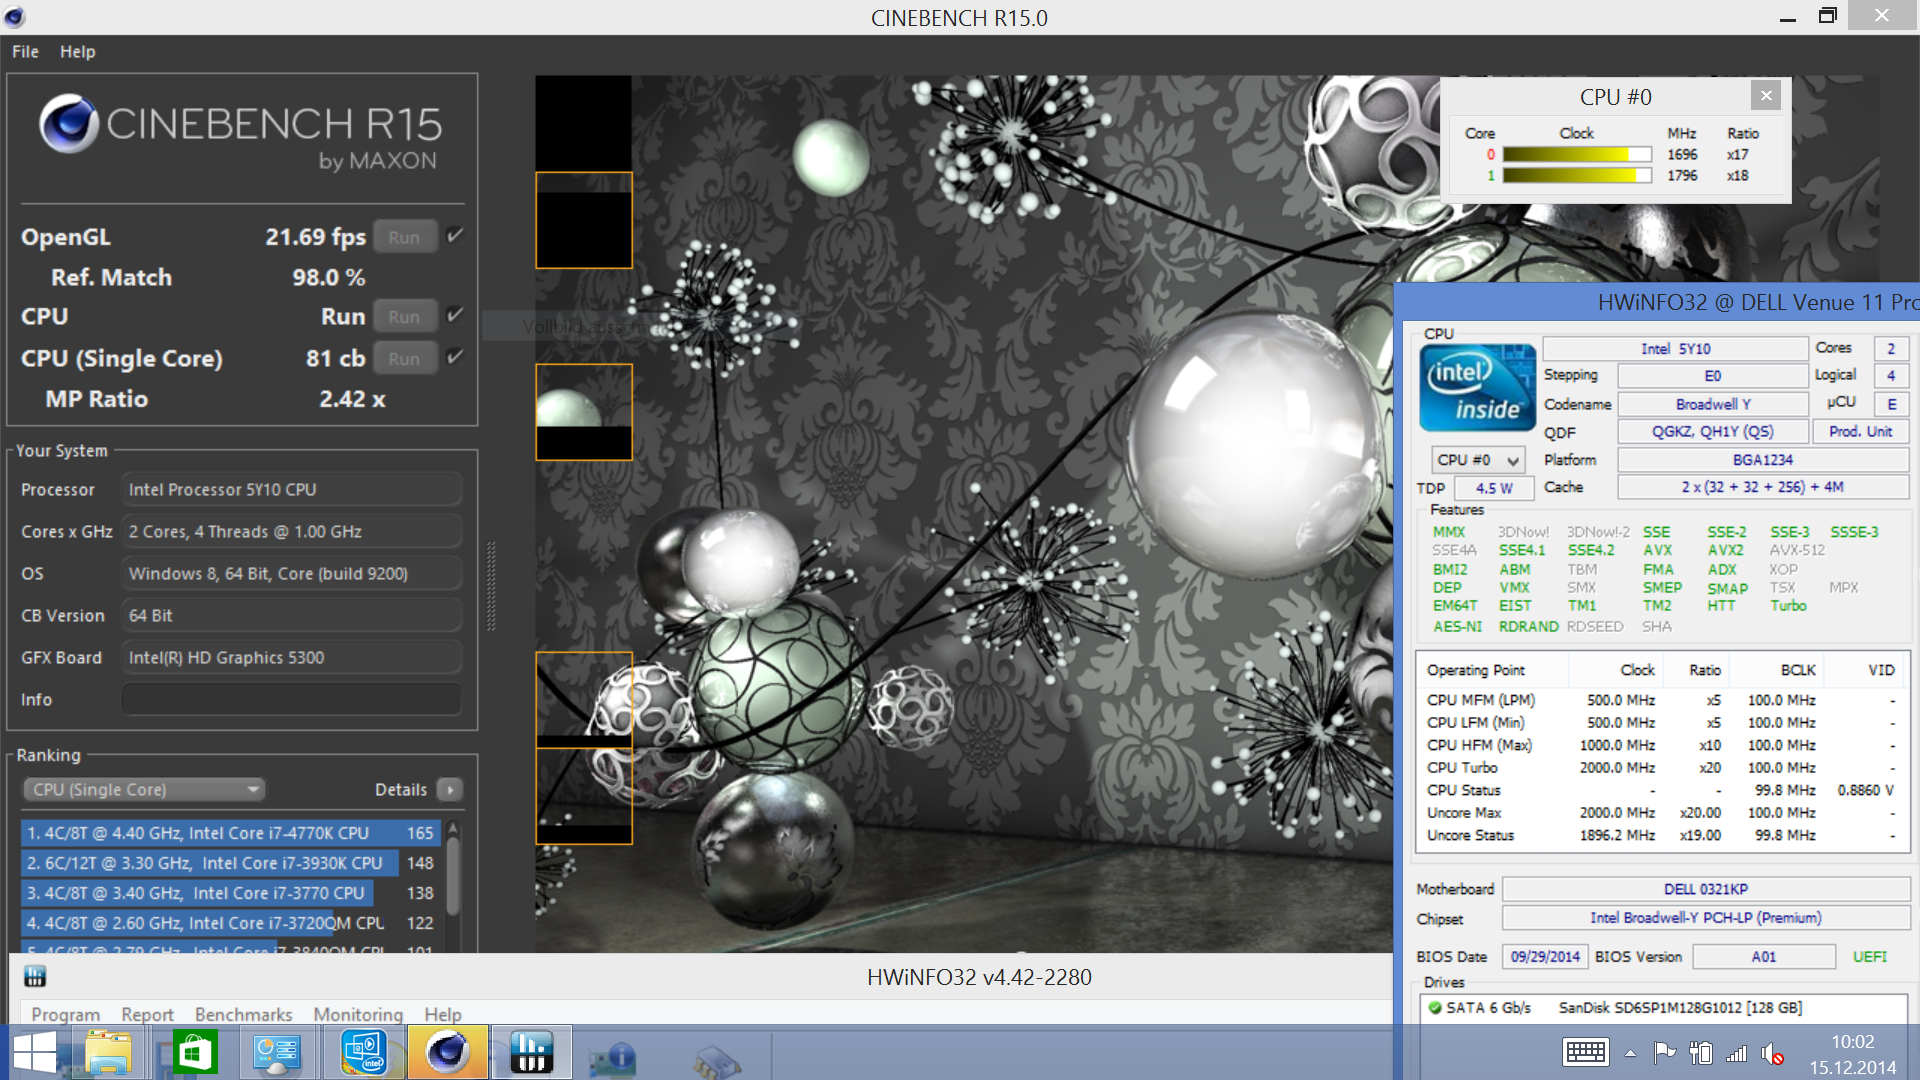This screenshot has height=1080, width=1920.
Task: Toggle the CPU (Single Core) checkbox
Action: 455,357
